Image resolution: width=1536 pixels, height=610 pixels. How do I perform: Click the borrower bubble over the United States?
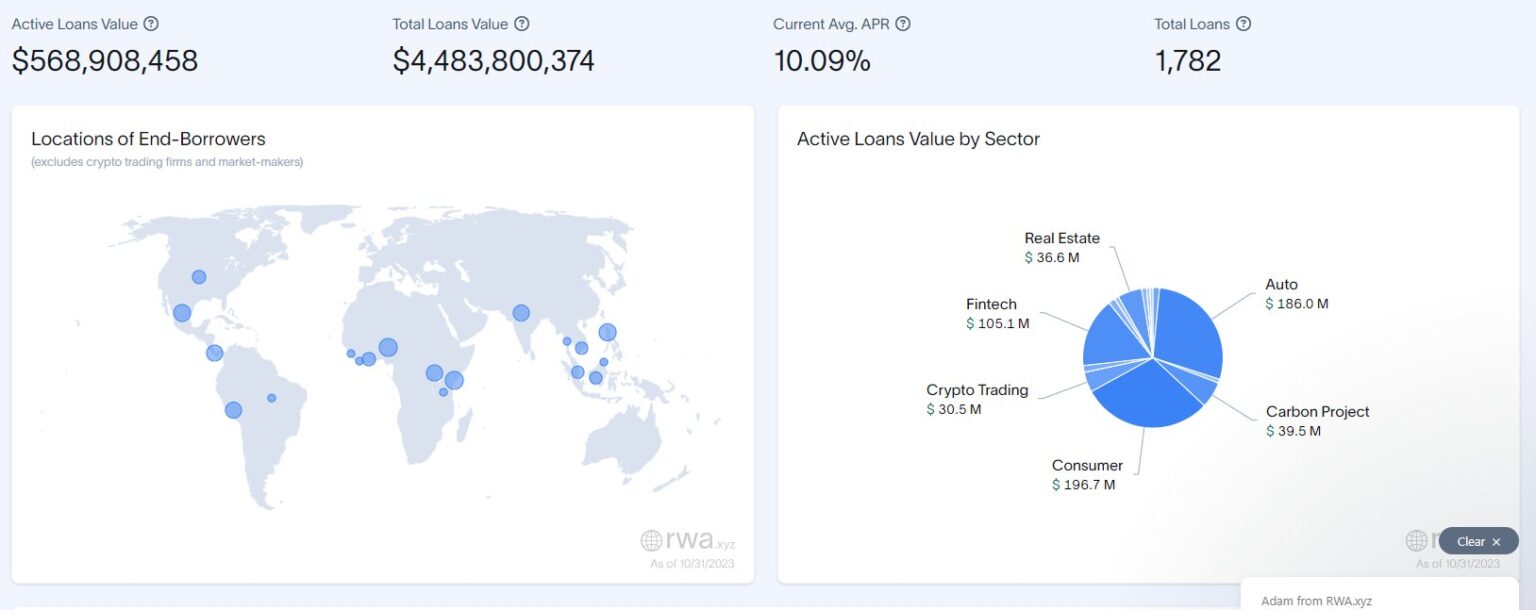pyautogui.click(x=199, y=277)
